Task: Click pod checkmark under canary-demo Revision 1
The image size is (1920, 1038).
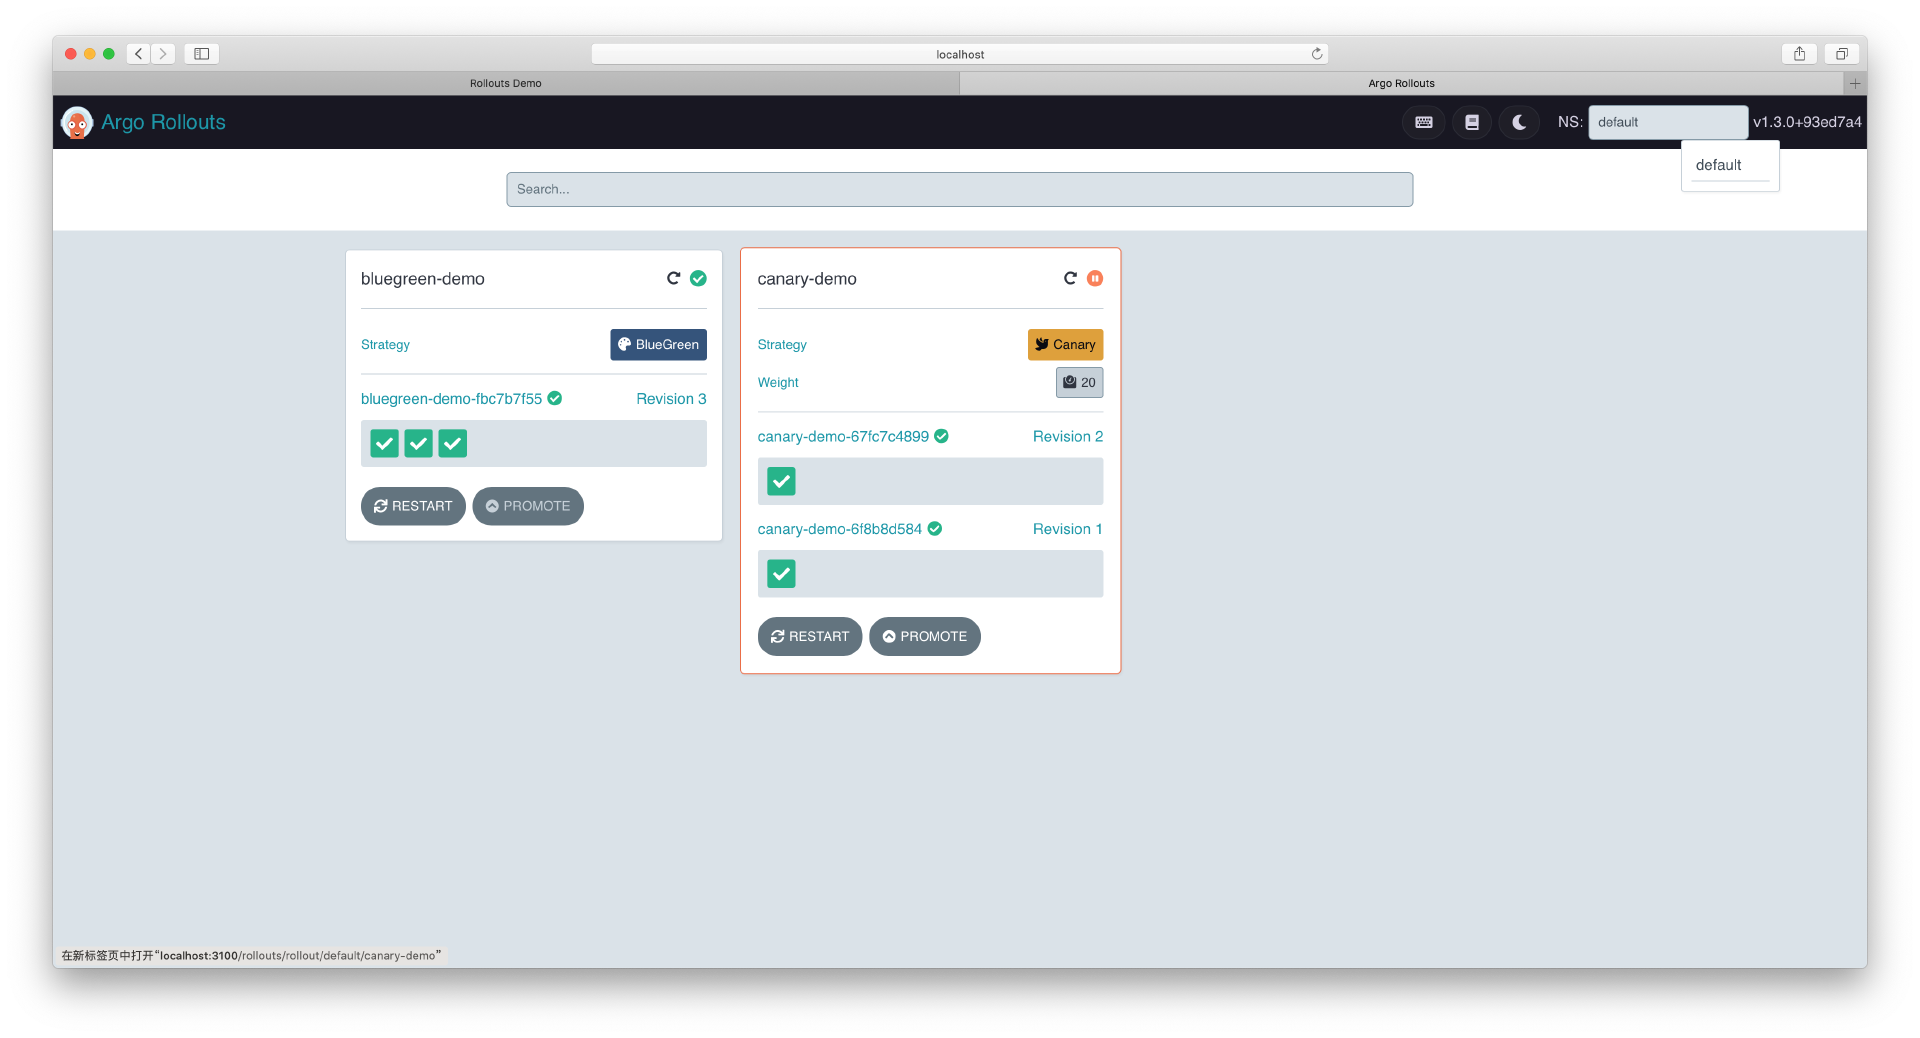Action: point(781,574)
